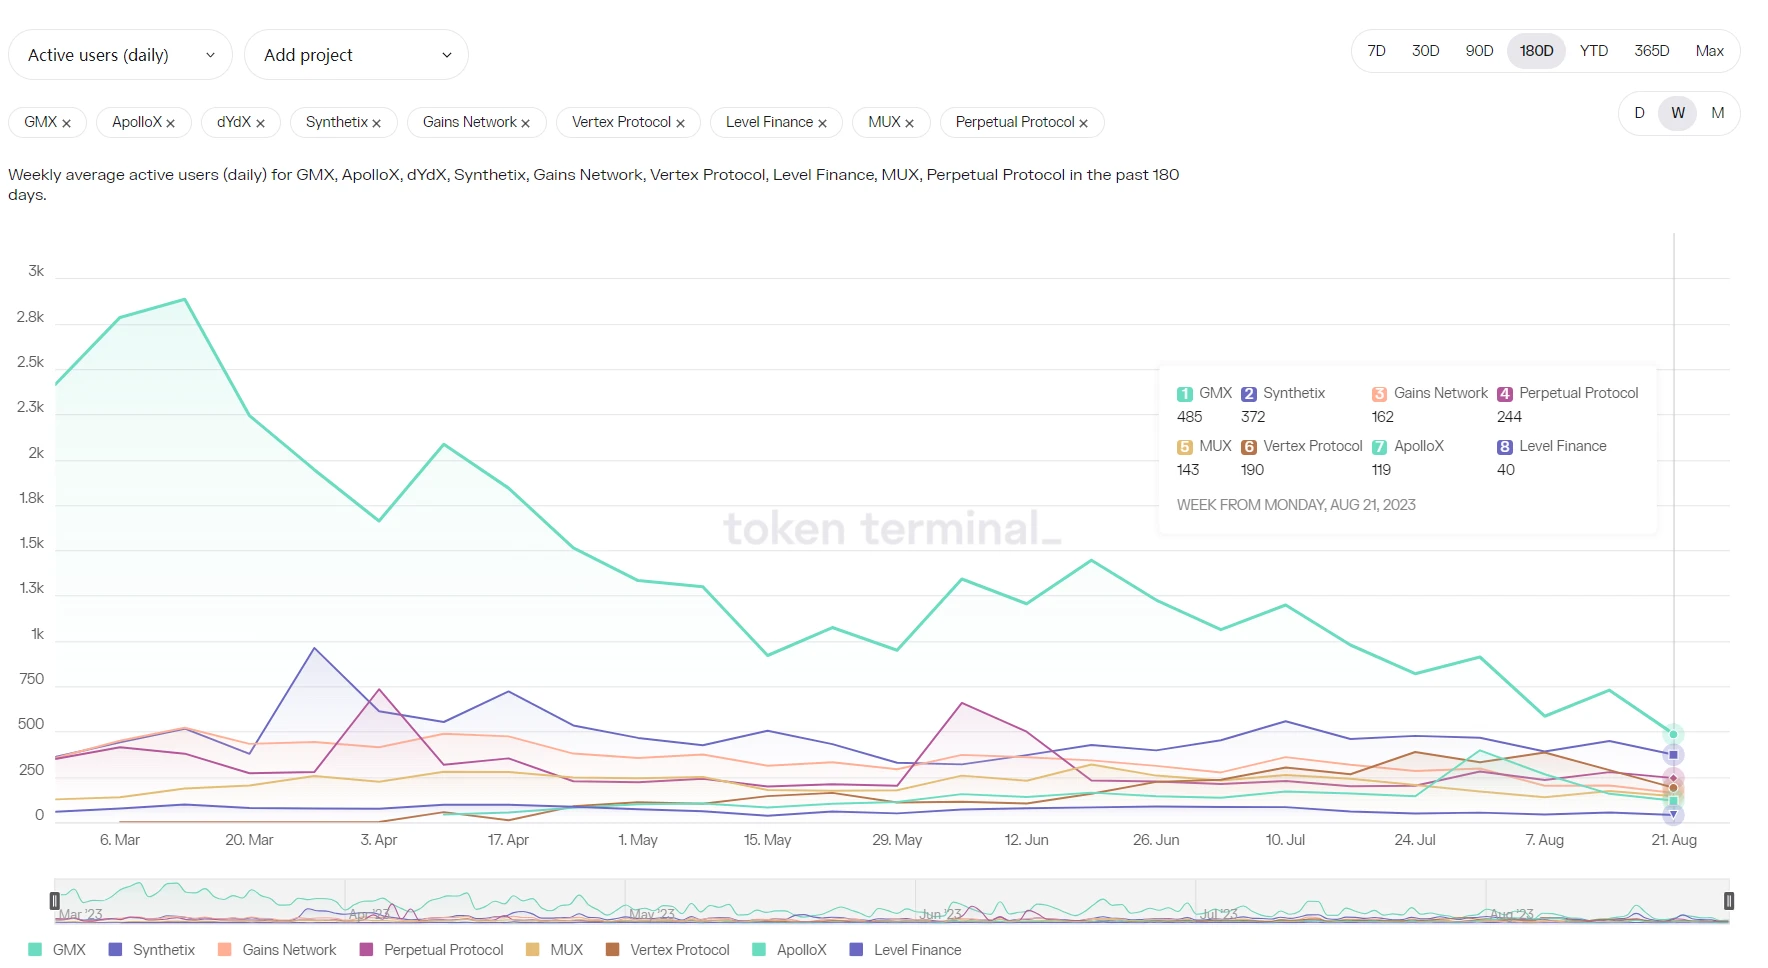Click the GMX rank 1 badge in tooltip

(1185, 394)
